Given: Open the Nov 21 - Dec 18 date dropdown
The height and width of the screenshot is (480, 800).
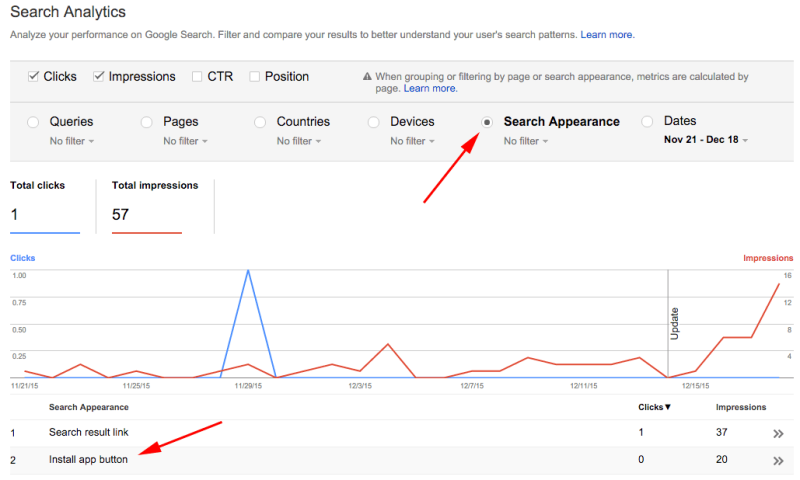Looking at the screenshot, I should pos(706,140).
